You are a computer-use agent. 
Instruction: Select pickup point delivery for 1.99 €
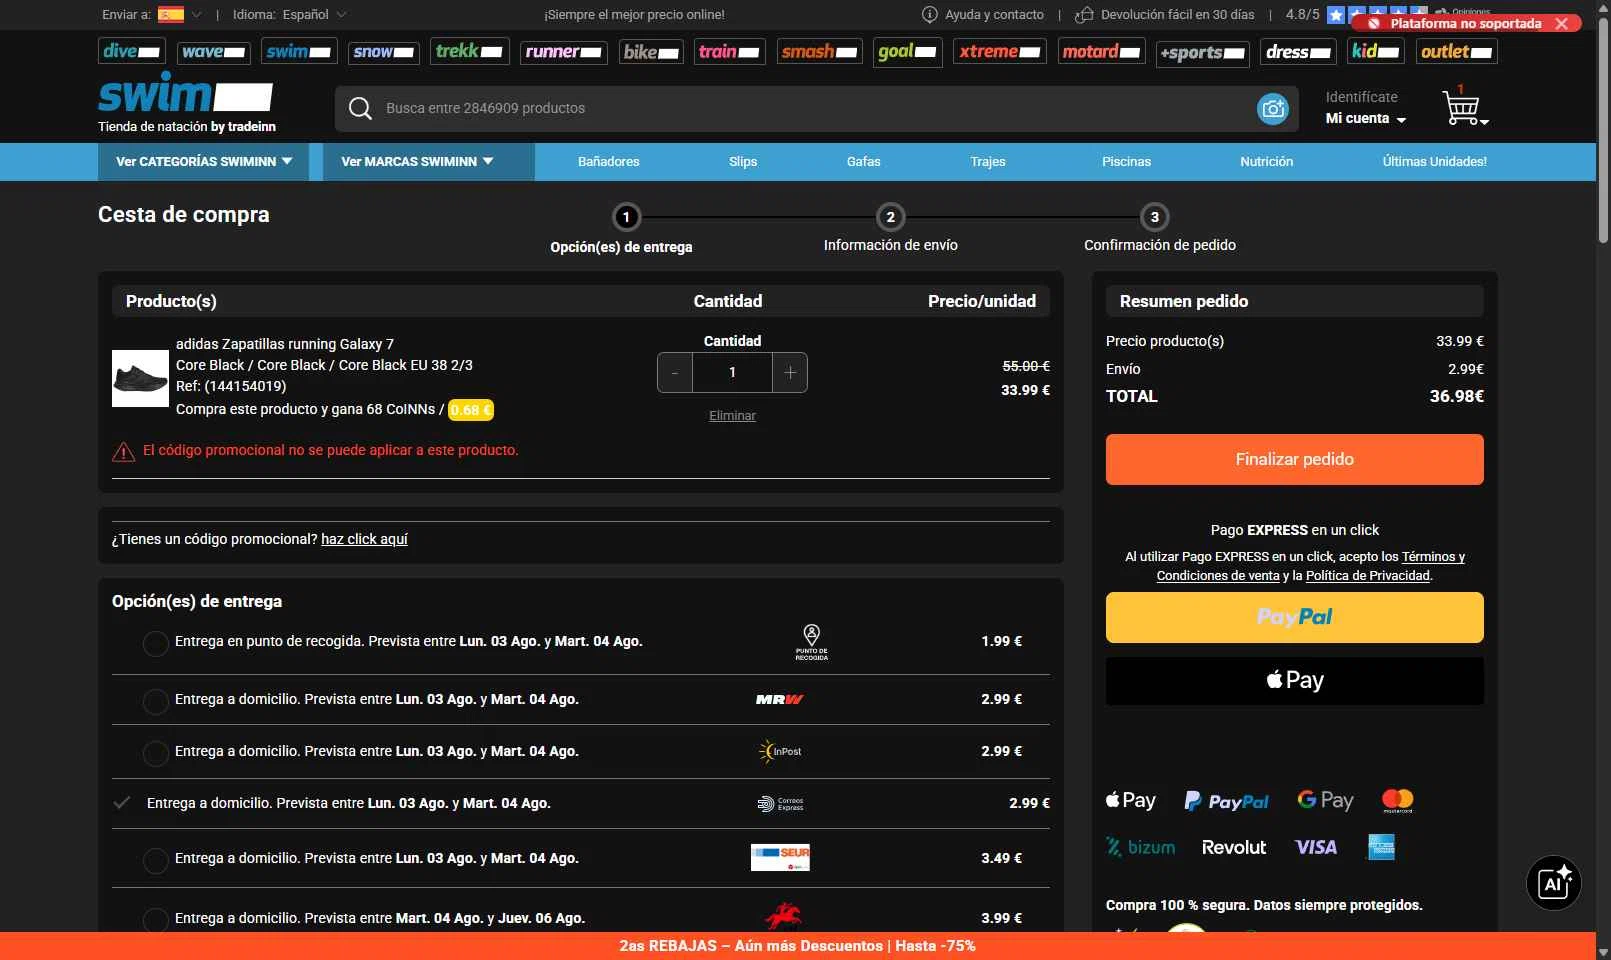[x=155, y=643]
